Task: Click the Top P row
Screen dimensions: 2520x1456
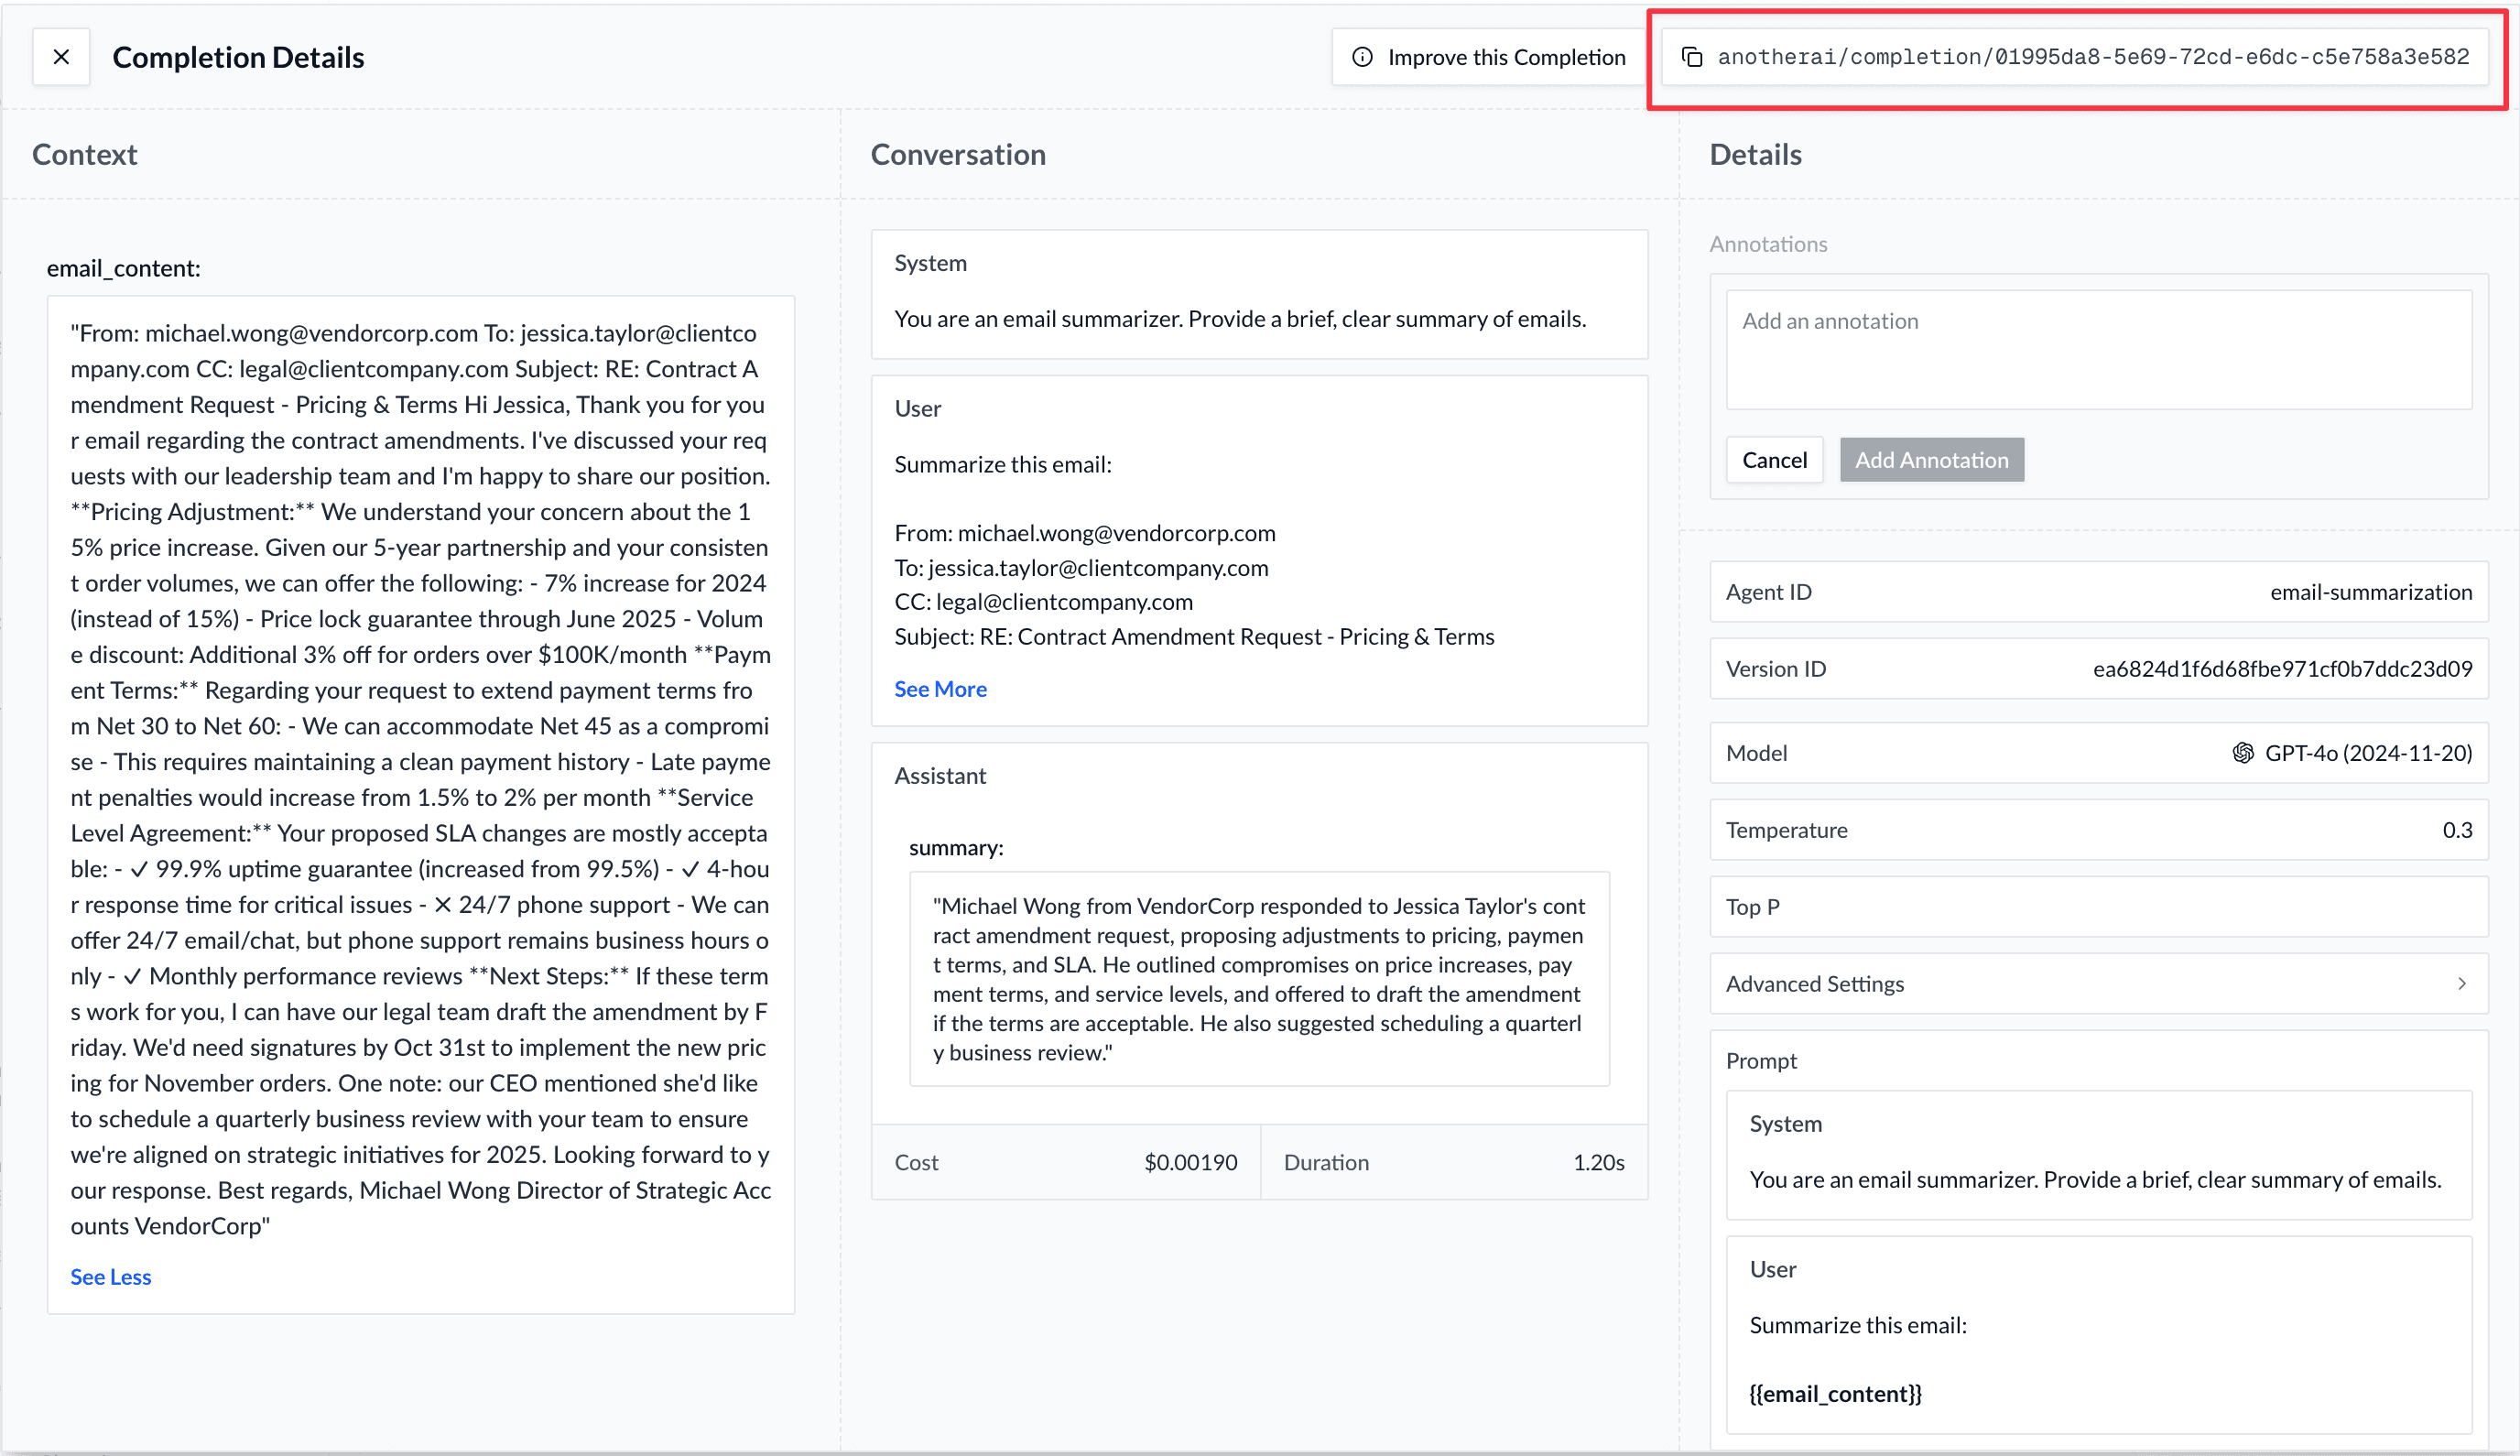Action: pos(2098,907)
